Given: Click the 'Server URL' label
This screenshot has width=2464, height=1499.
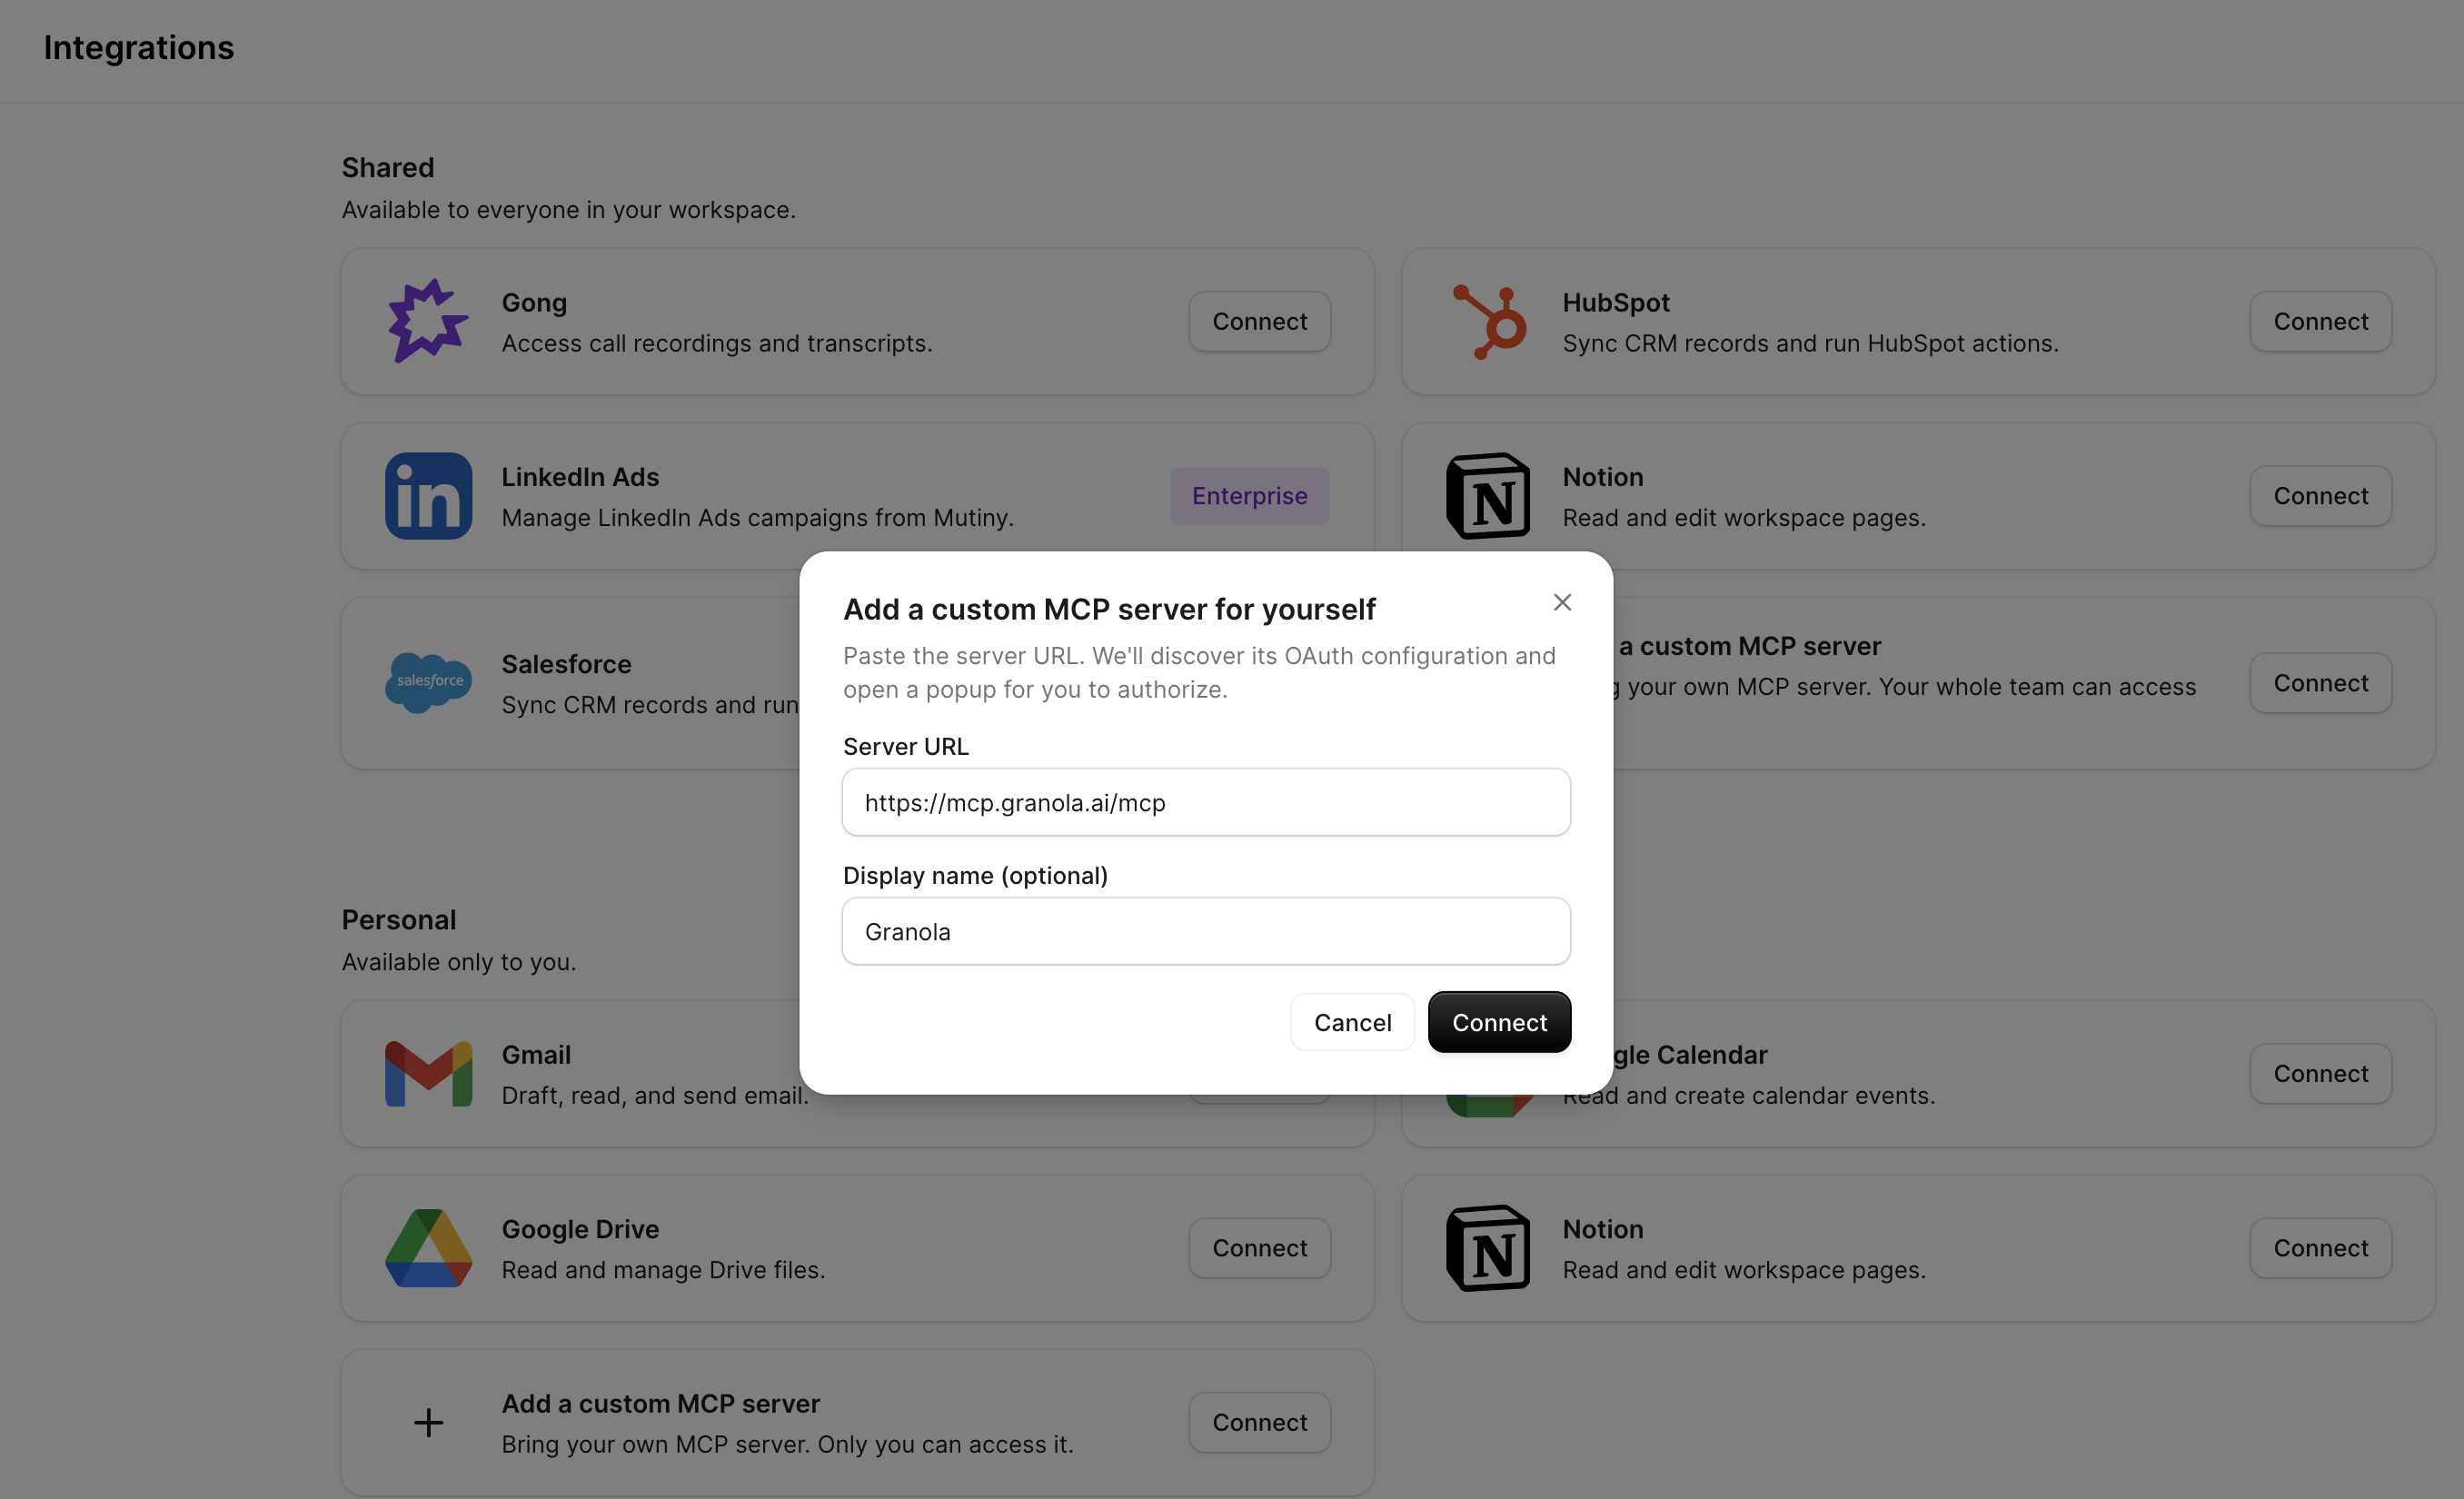Looking at the screenshot, I should (x=905, y=746).
